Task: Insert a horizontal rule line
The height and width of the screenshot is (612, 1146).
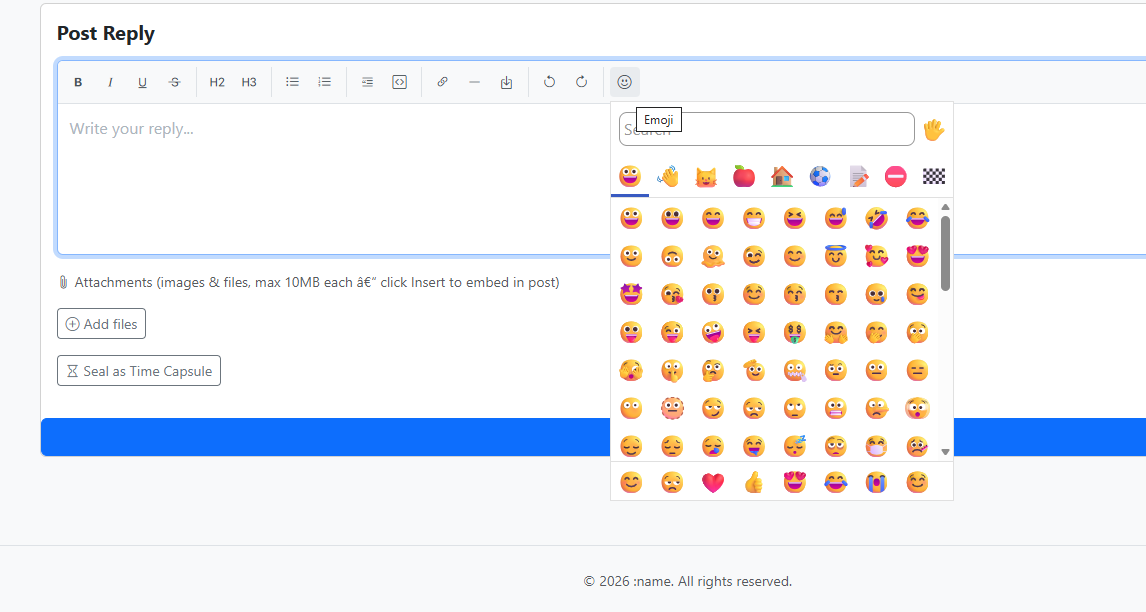Action: coord(474,82)
